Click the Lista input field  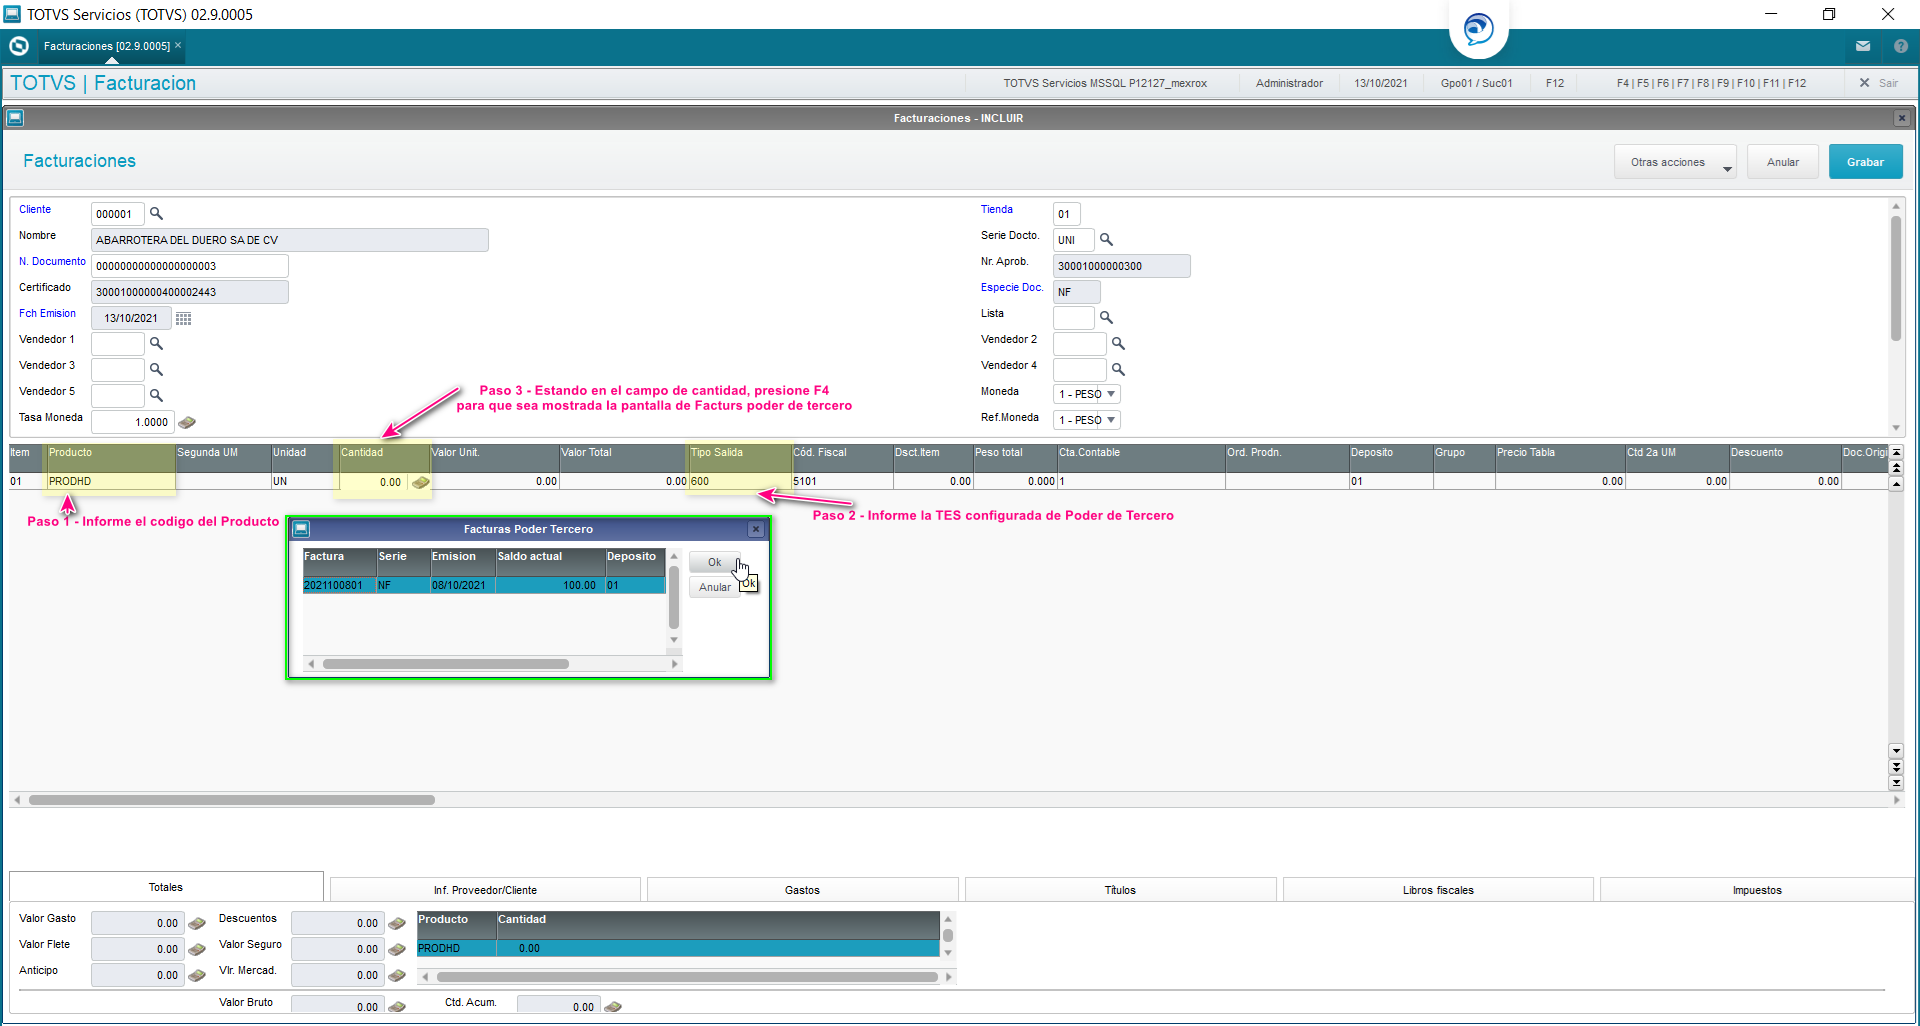click(1073, 318)
